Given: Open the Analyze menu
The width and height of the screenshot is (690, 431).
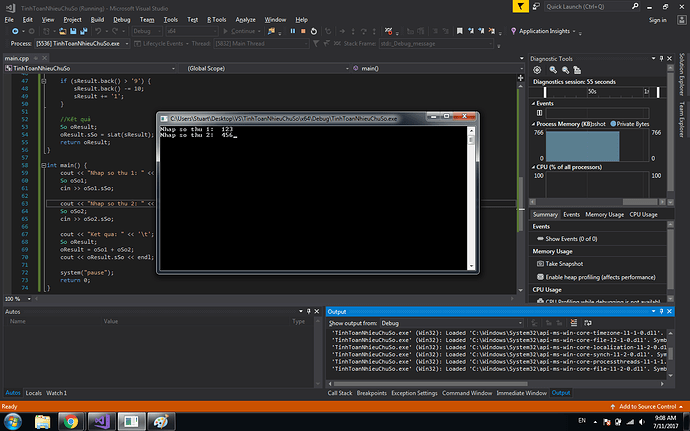Looking at the screenshot, I should pos(244,19).
